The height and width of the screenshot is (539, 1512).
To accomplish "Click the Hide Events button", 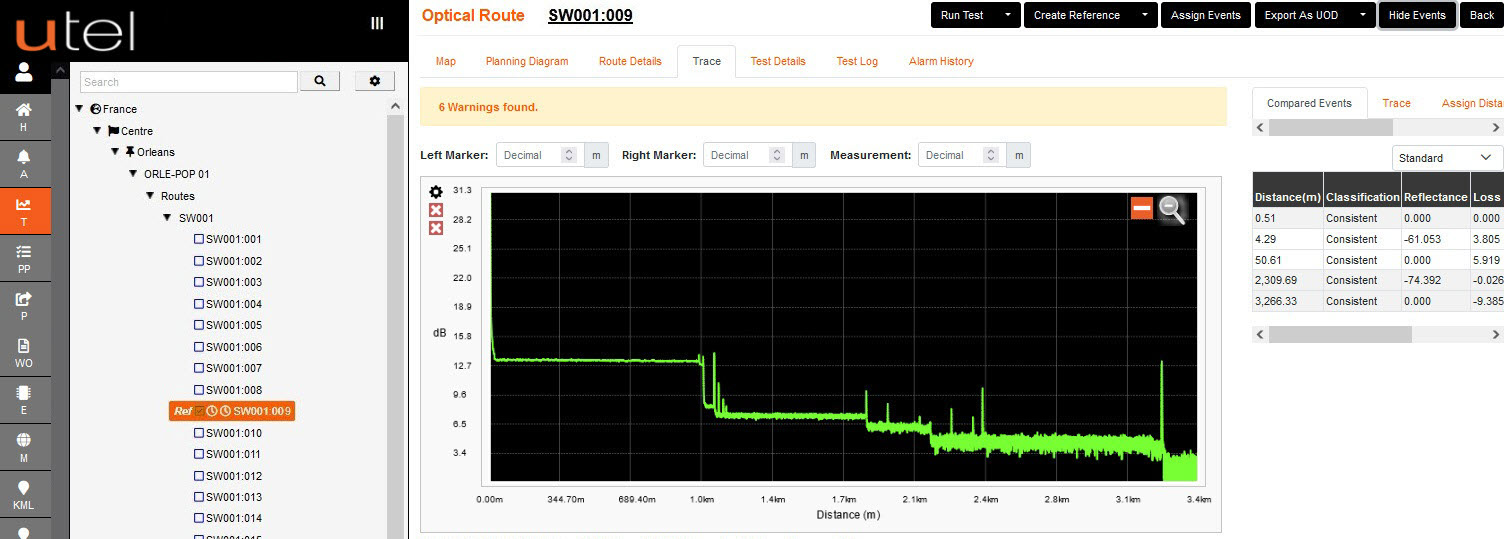I will click(x=1416, y=15).
